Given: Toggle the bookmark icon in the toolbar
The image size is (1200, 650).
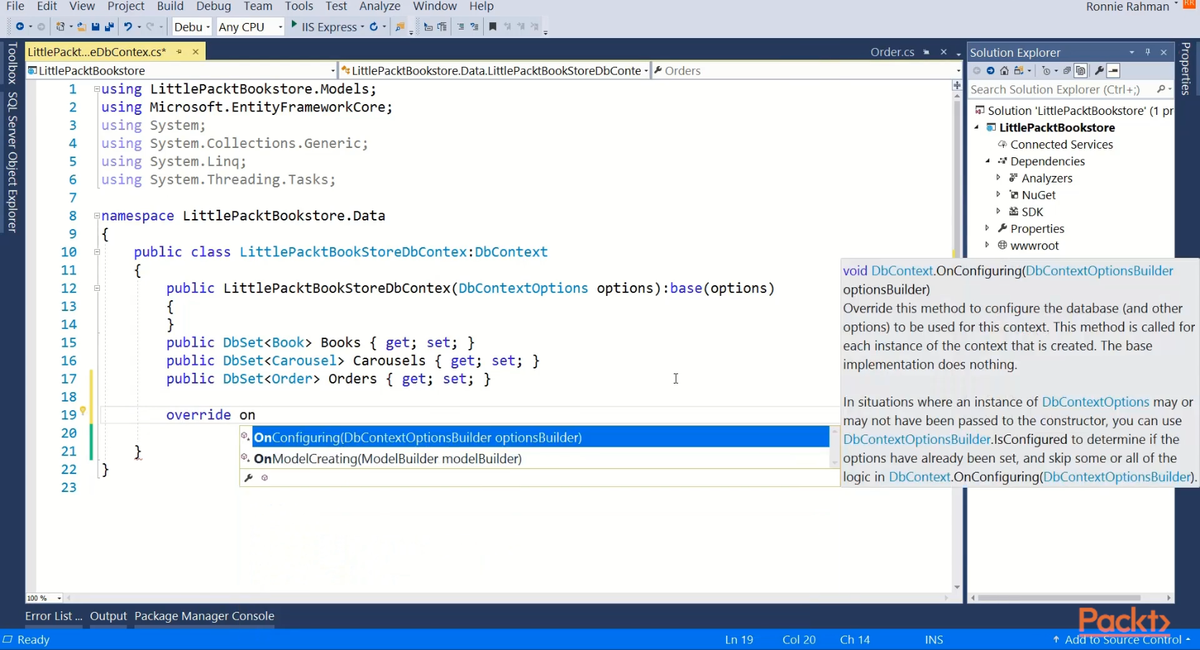Looking at the screenshot, I should pyautogui.click(x=492, y=27).
